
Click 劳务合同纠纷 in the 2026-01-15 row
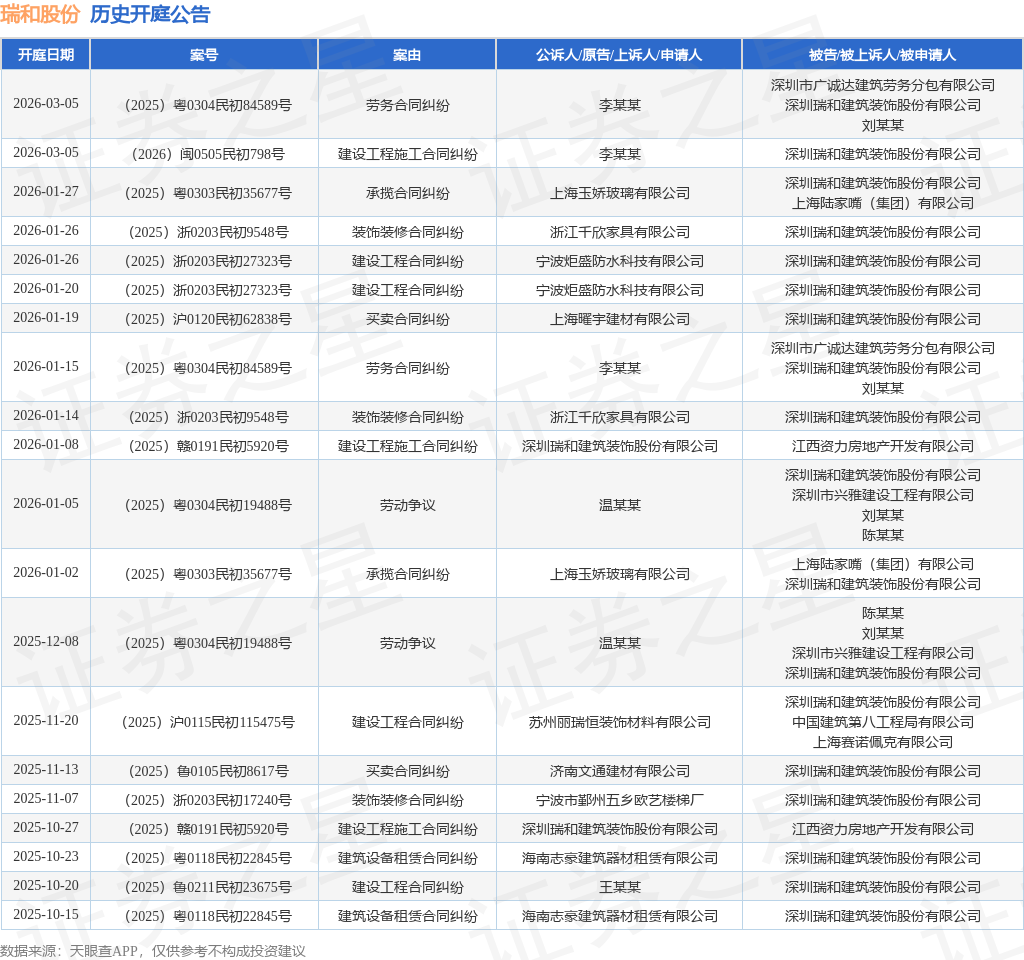pyautogui.click(x=407, y=368)
